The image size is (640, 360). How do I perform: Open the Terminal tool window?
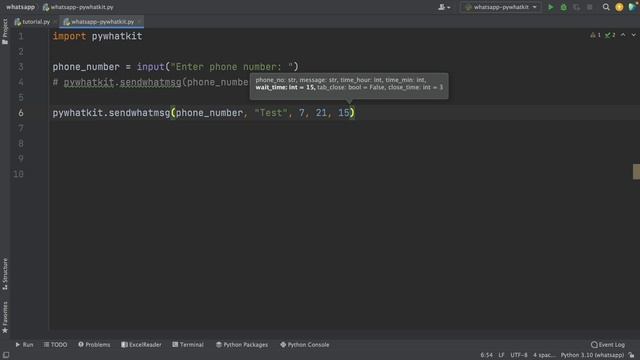[188, 344]
